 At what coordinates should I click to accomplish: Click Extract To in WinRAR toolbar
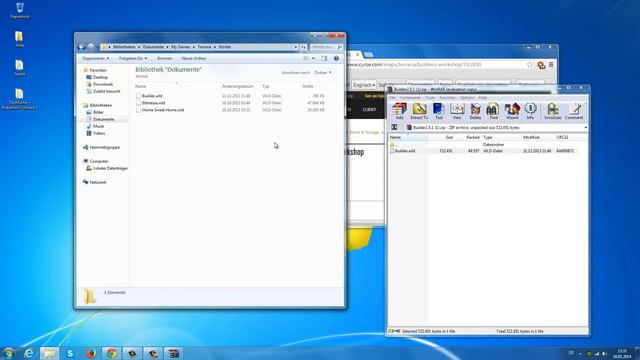[419, 111]
